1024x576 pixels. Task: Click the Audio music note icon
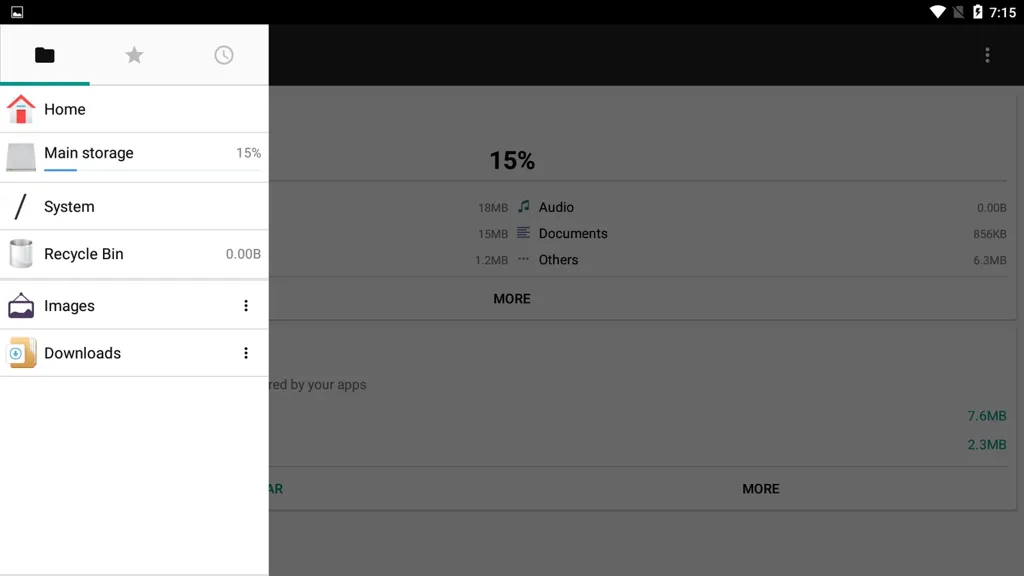[x=524, y=206]
